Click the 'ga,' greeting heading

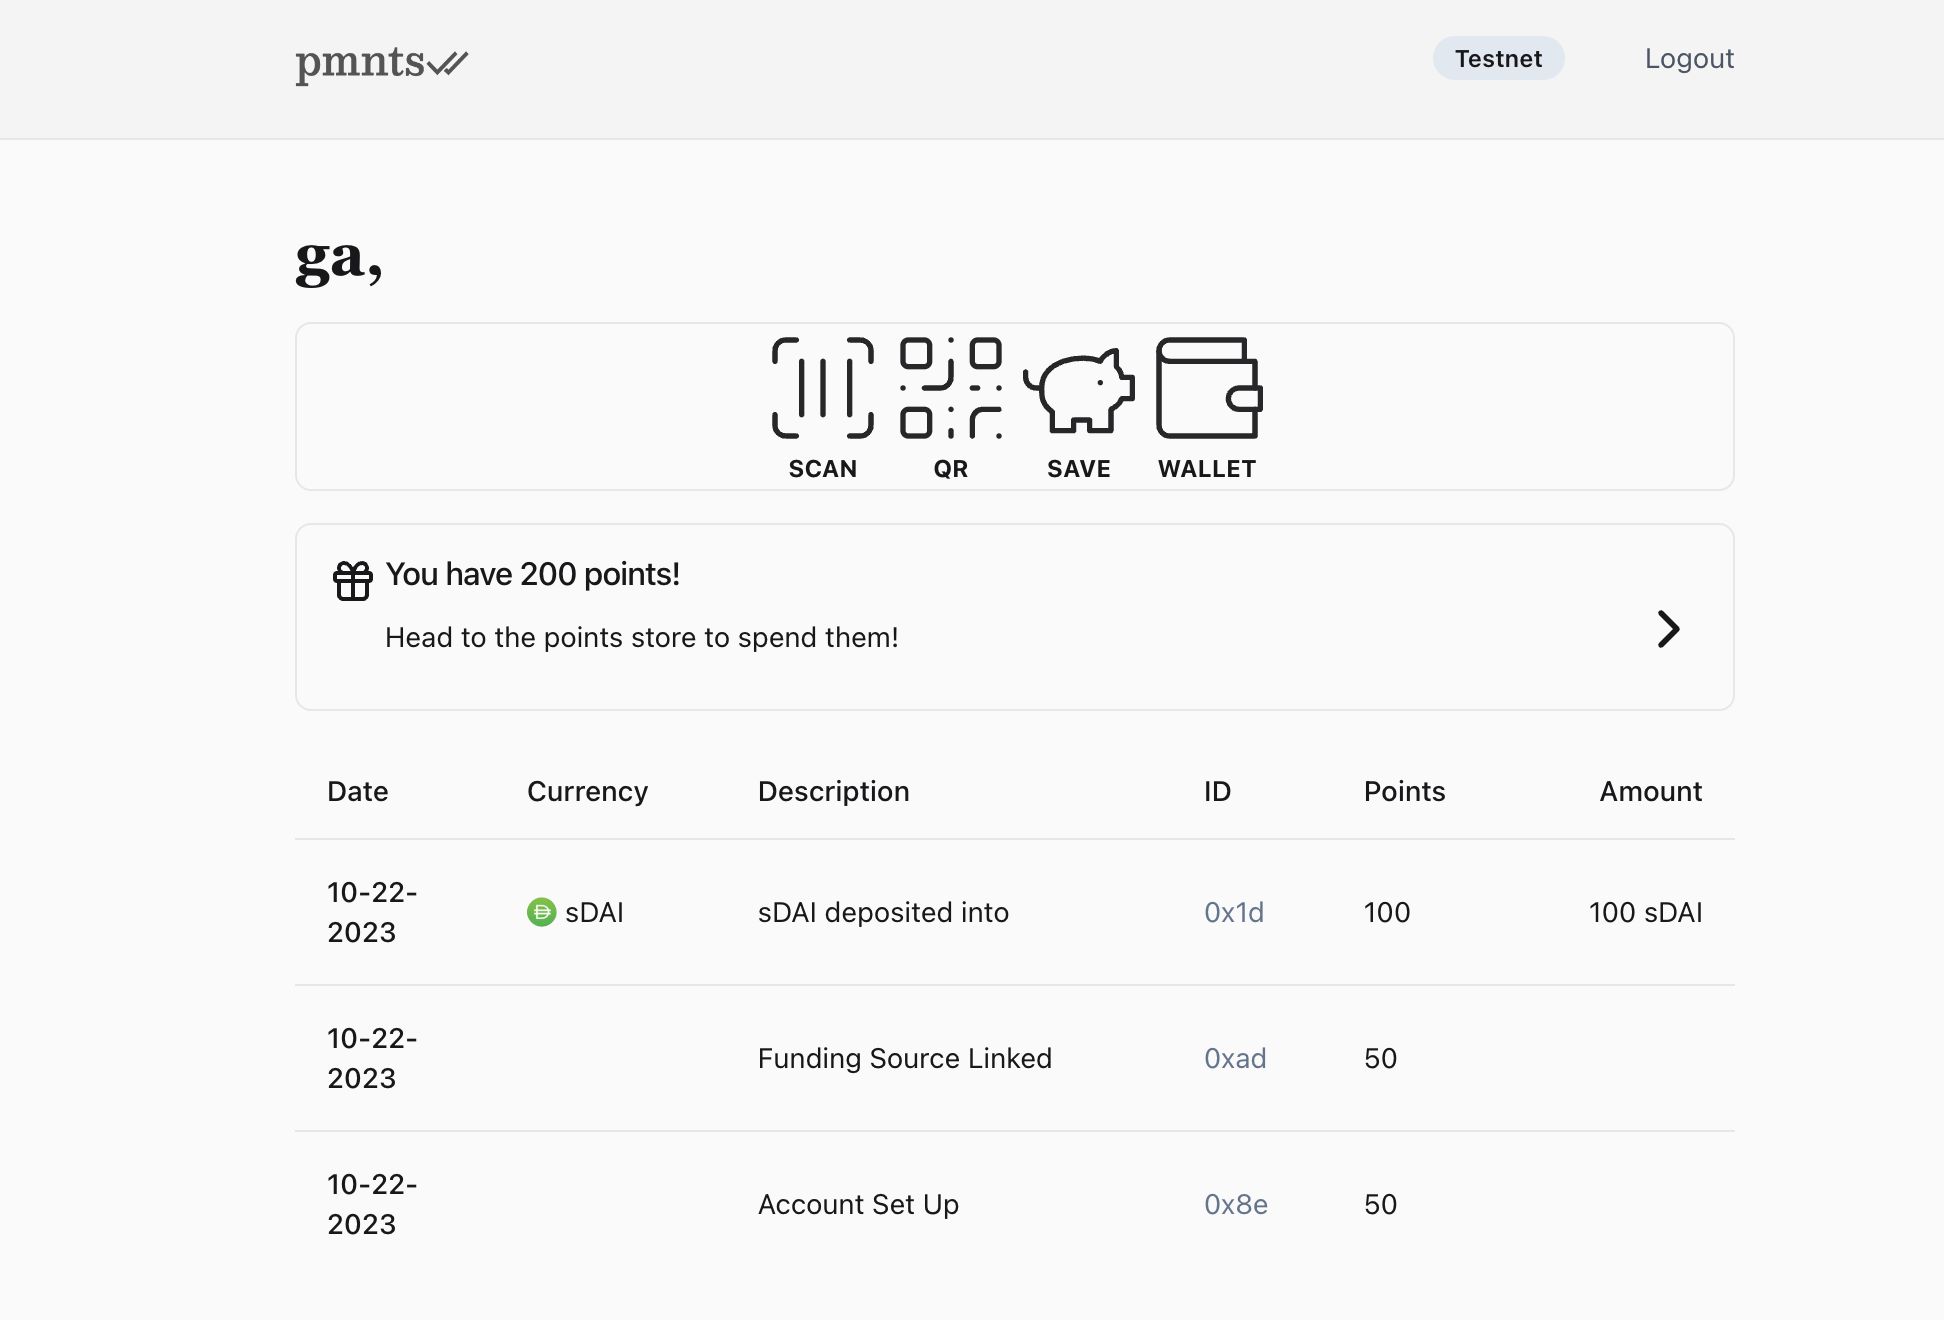[339, 262]
